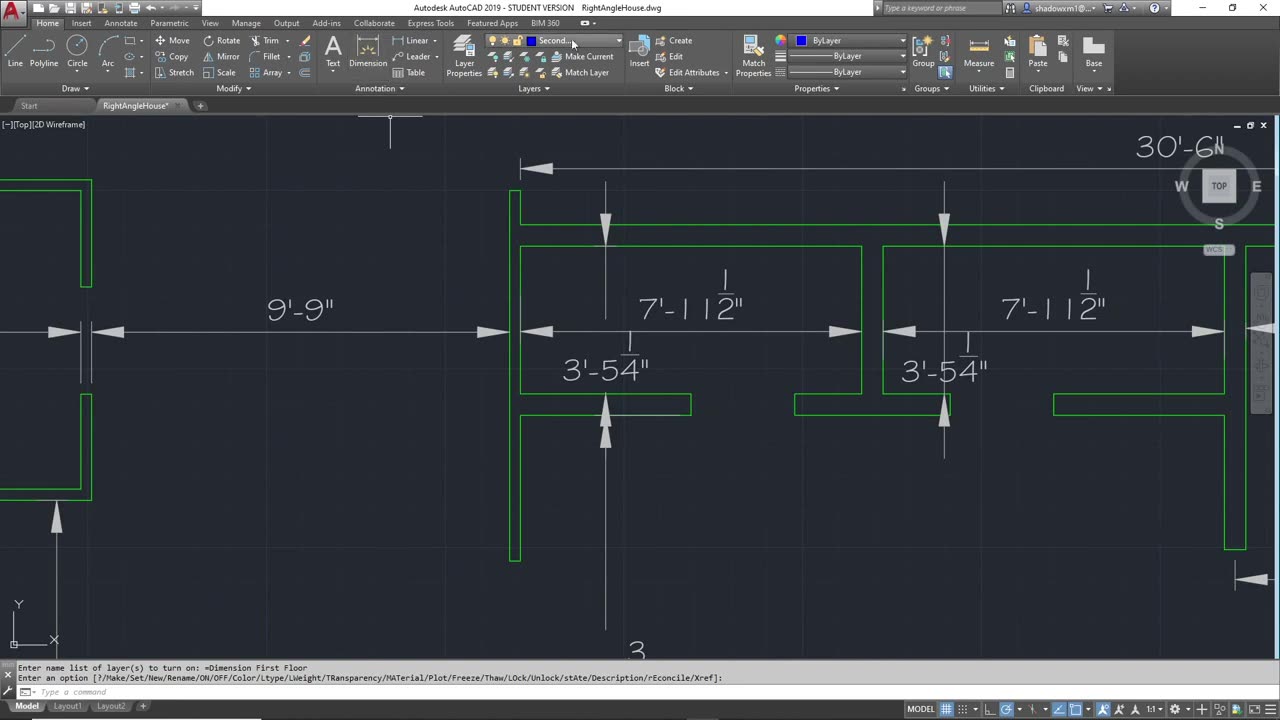The width and height of the screenshot is (1280, 720).
Task: Insert multiline Text
Action: tap(333, 51)
